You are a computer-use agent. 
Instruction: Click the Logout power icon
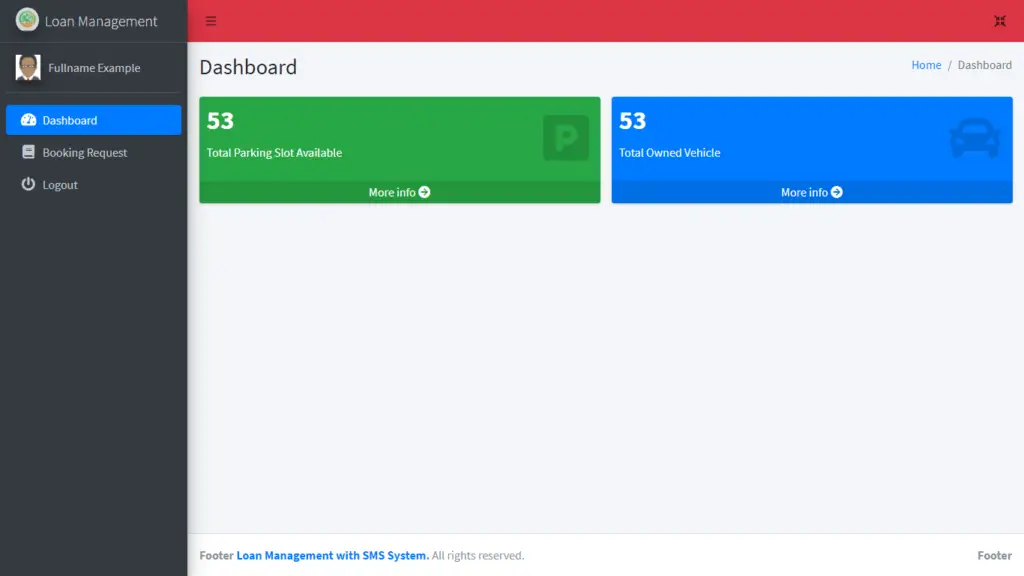coord(28,185)
